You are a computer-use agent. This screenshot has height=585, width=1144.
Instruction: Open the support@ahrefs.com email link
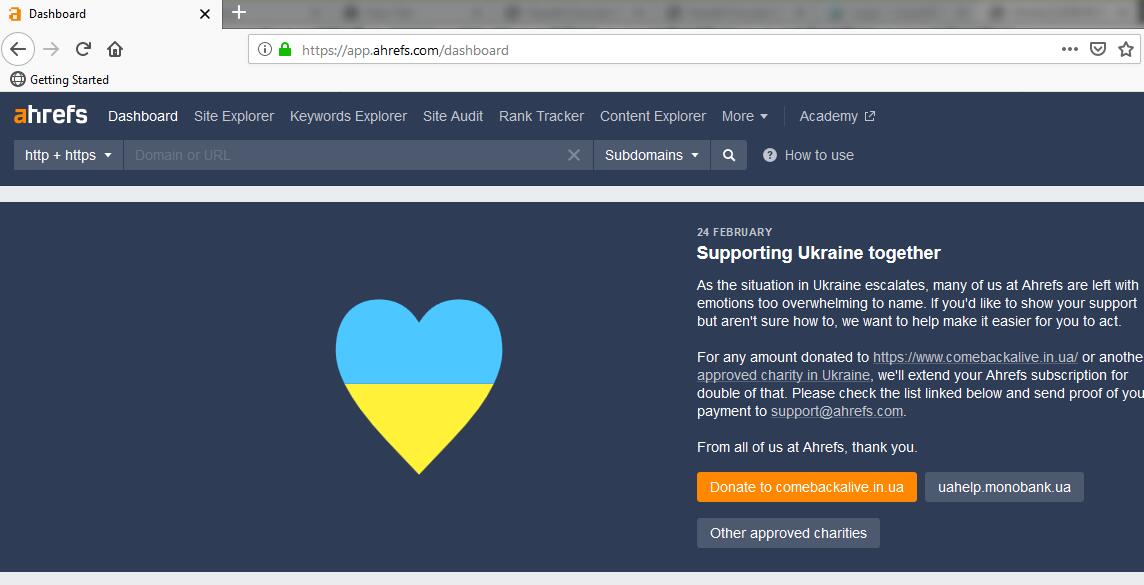[x=836, y=411]
